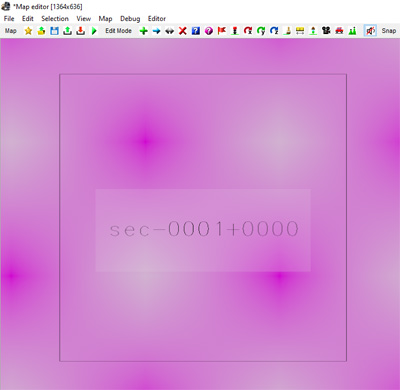Click the Edit Mode toolbar label
This screenshot has height=390, width=400.
pyautogui.click(x=118, y=31)
